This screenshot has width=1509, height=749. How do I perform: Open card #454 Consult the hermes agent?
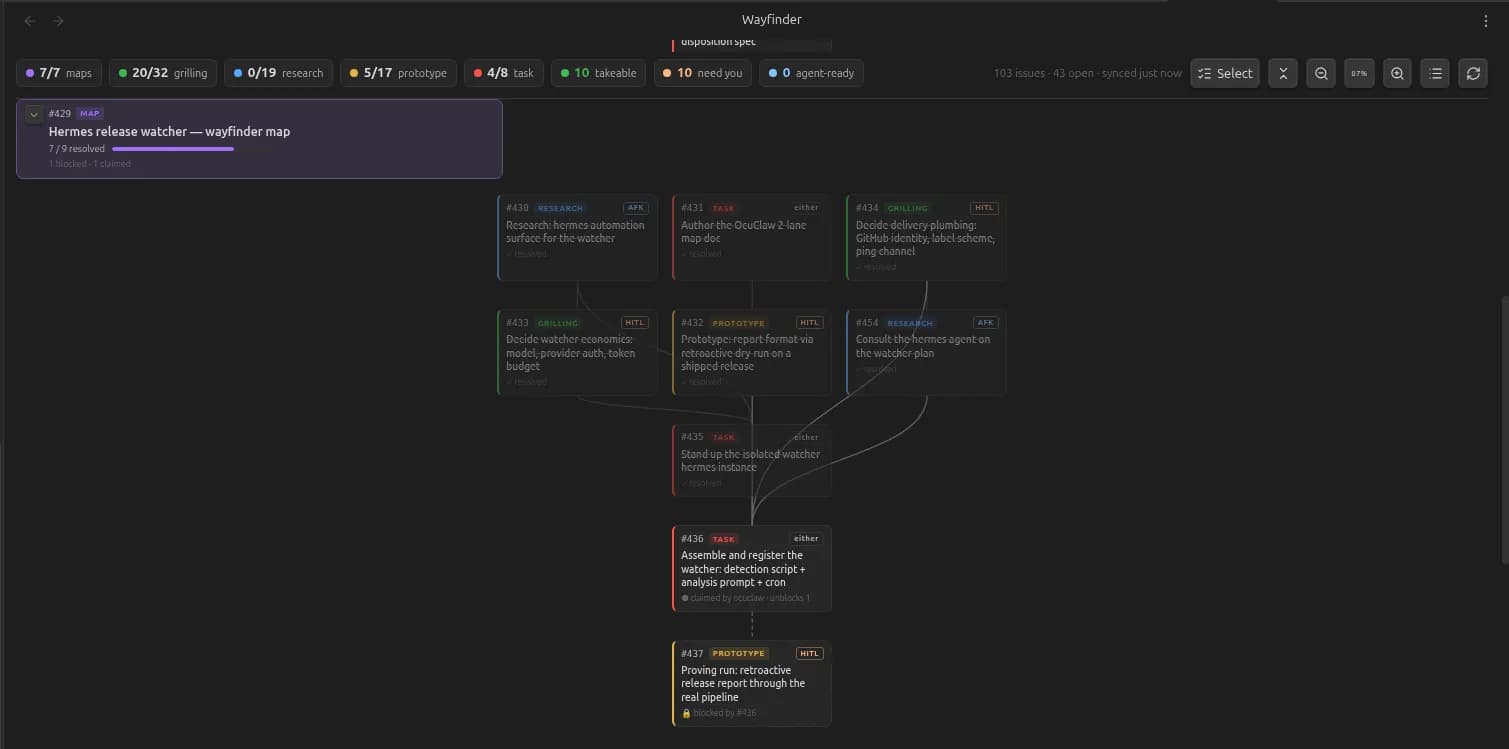point(926,352)
